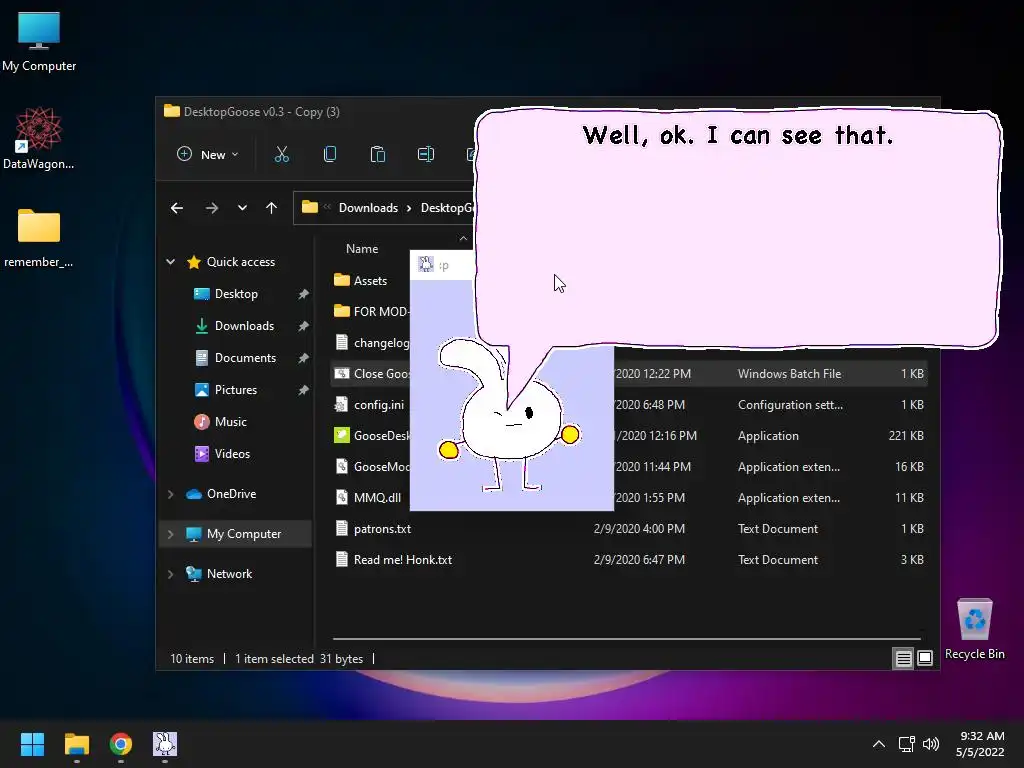Switch to details view layout icon
The image size is (1024, 768).
coord(903,658)
